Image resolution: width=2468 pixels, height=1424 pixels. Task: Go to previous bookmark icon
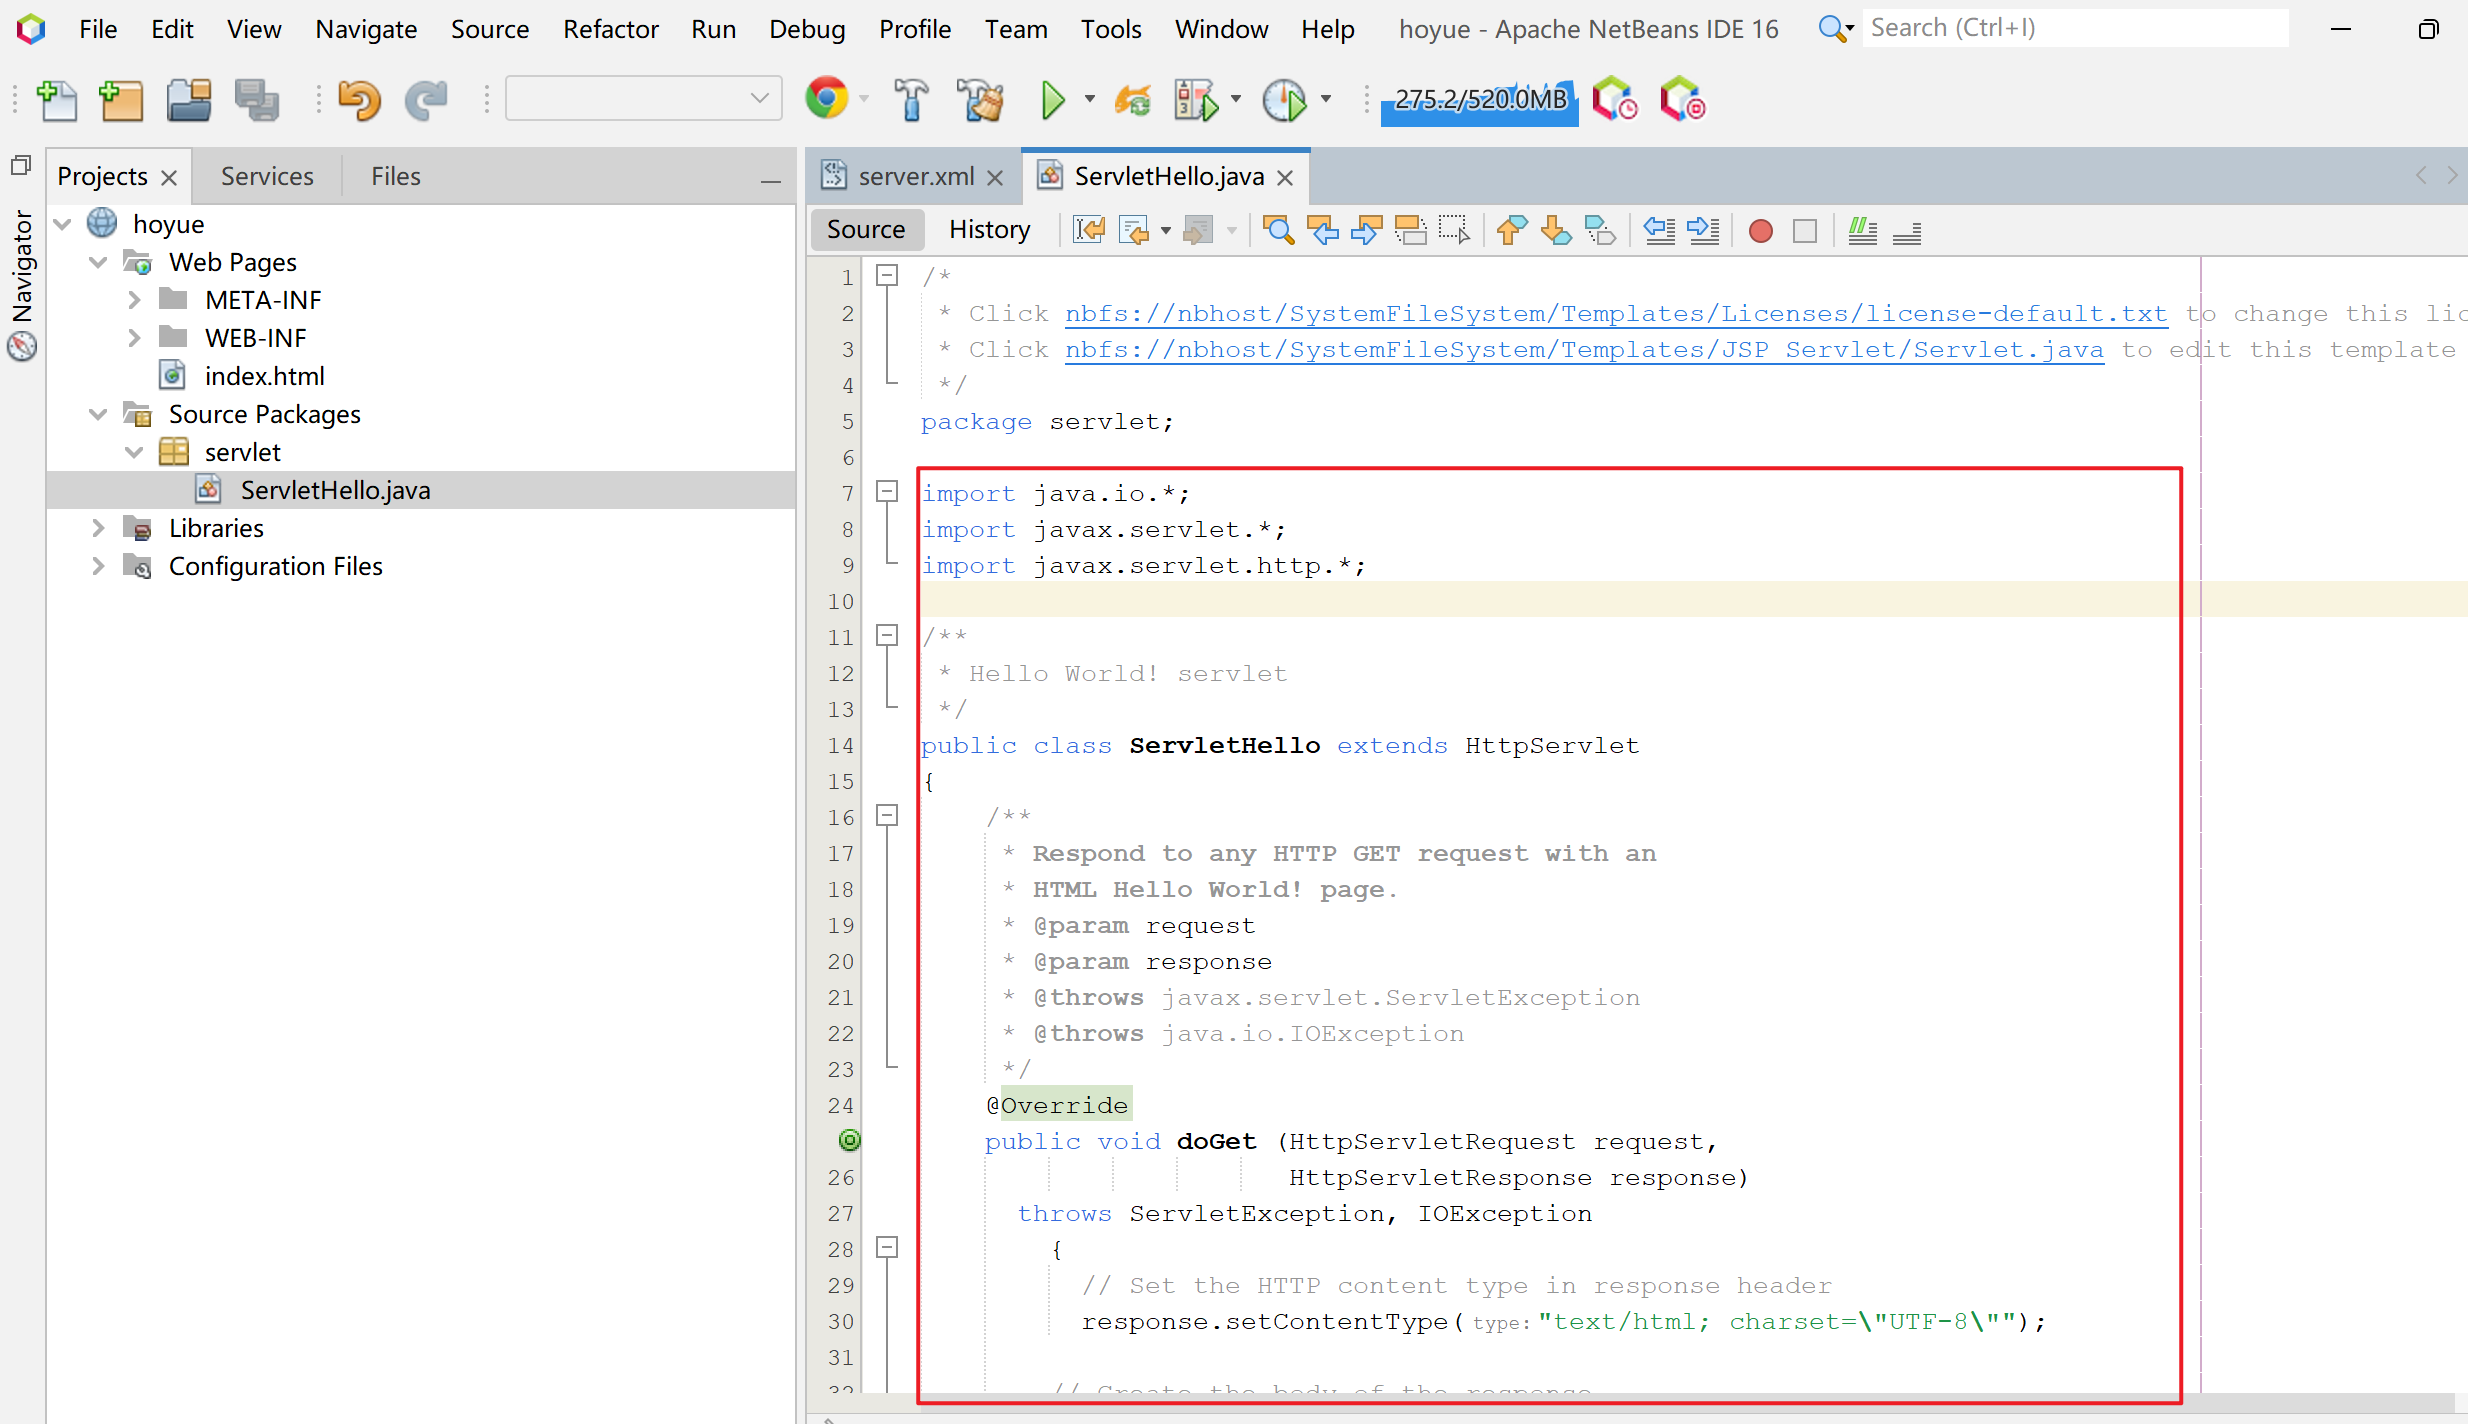coord(1512,230)
